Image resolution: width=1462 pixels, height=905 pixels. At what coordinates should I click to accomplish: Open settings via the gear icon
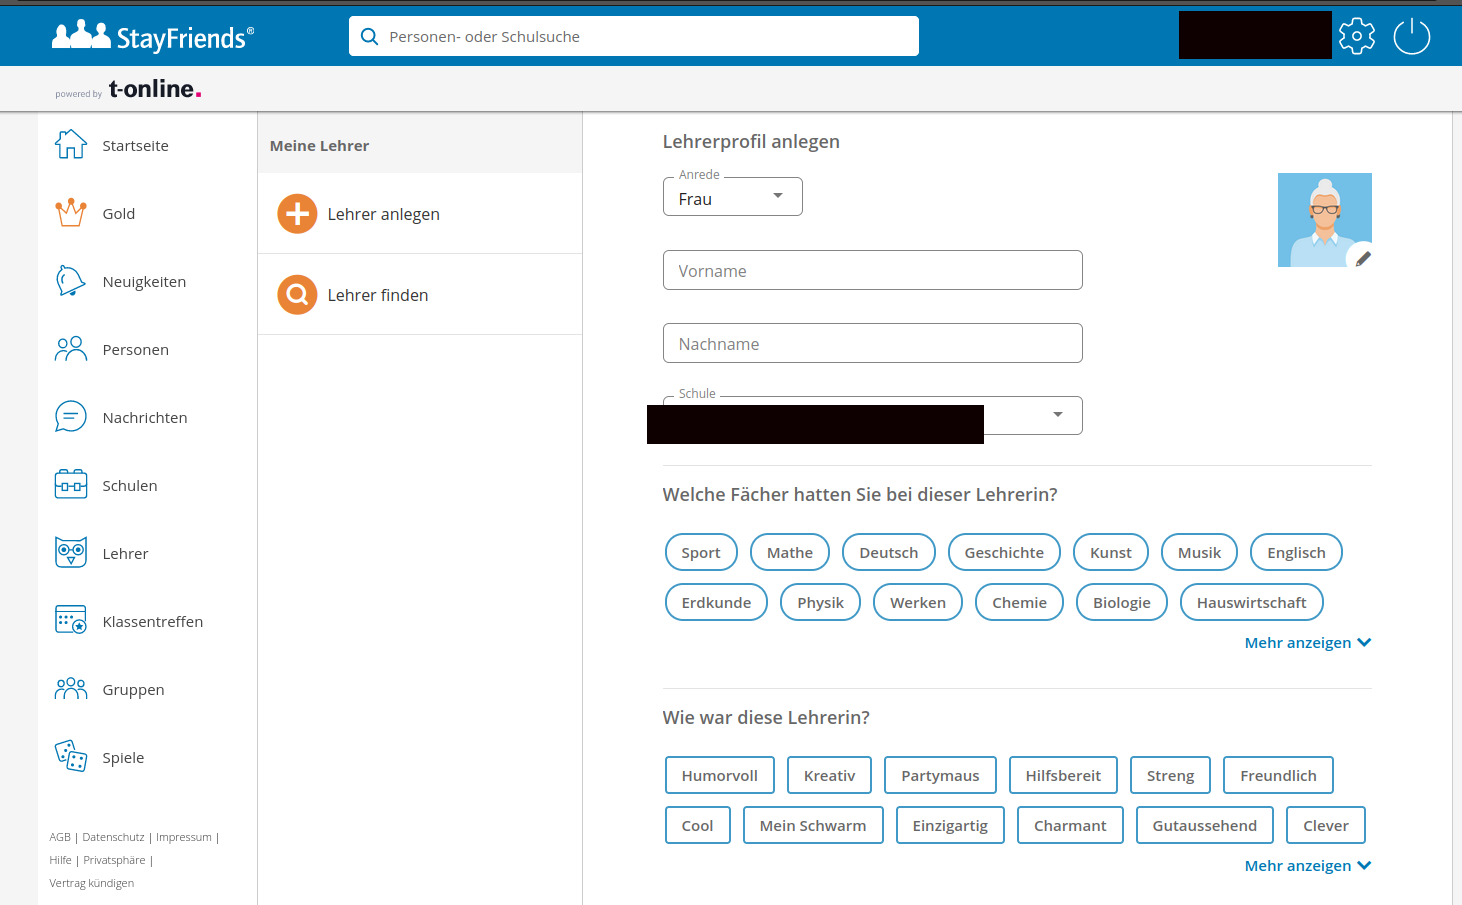pyautogui.click(x=1357, y=36)
